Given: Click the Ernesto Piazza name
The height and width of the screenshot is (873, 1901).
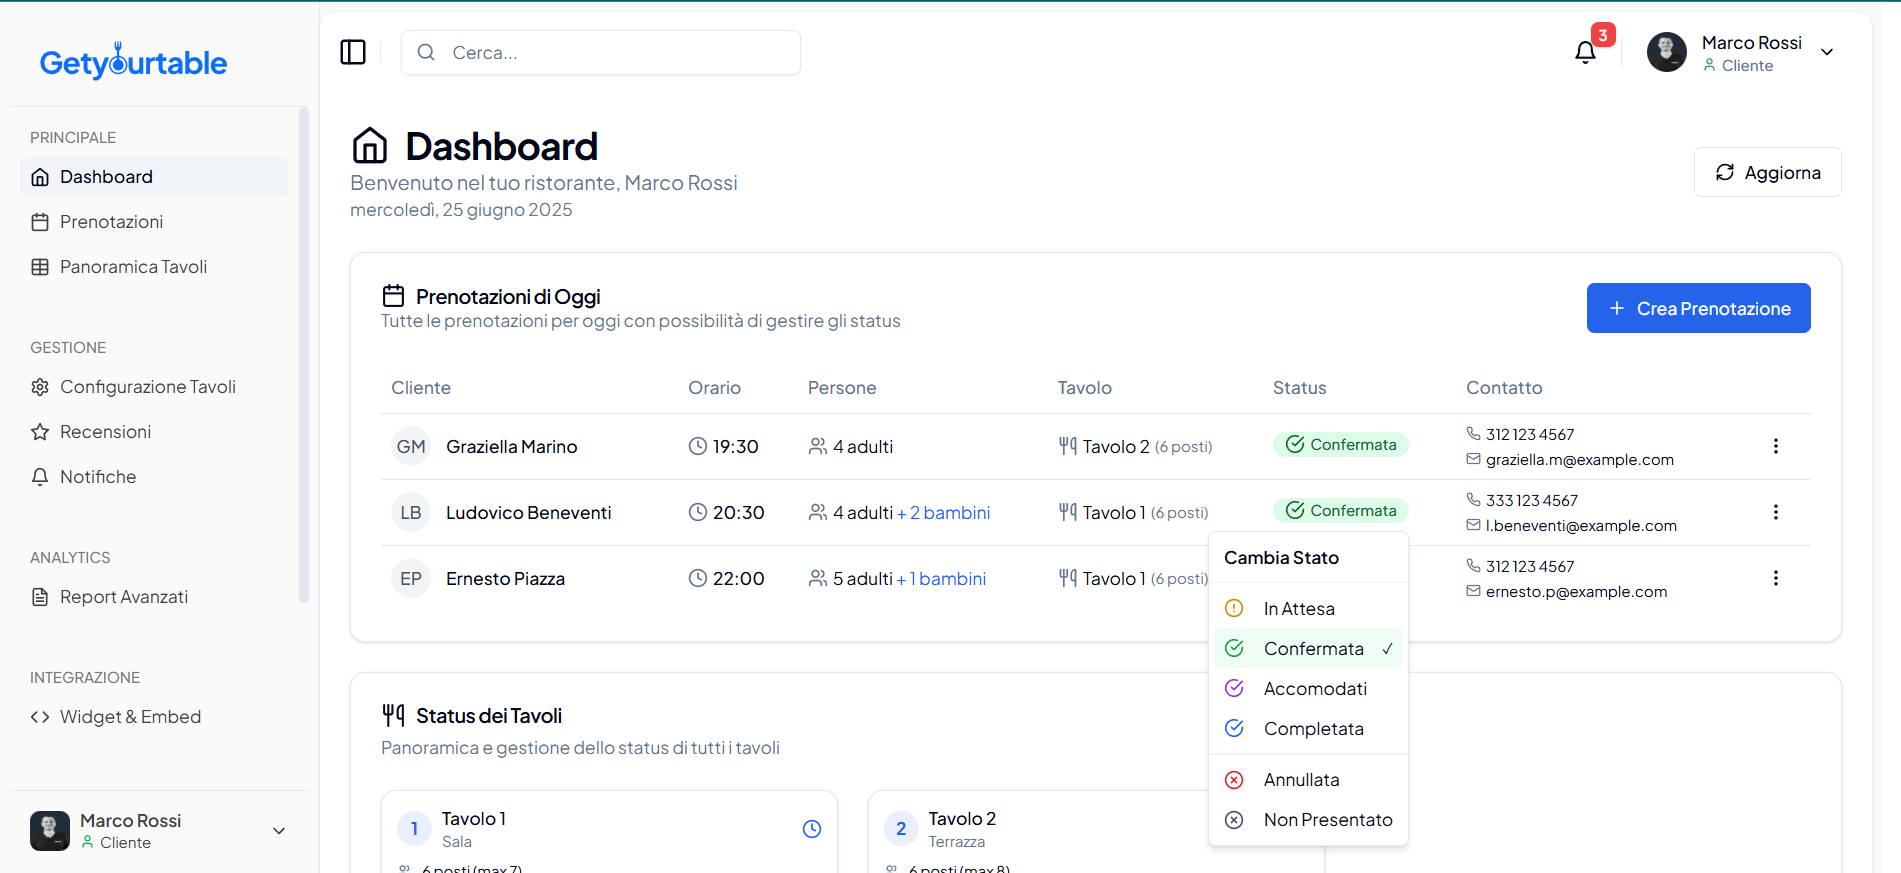Looking at the screenshot, I should (505, 578).
